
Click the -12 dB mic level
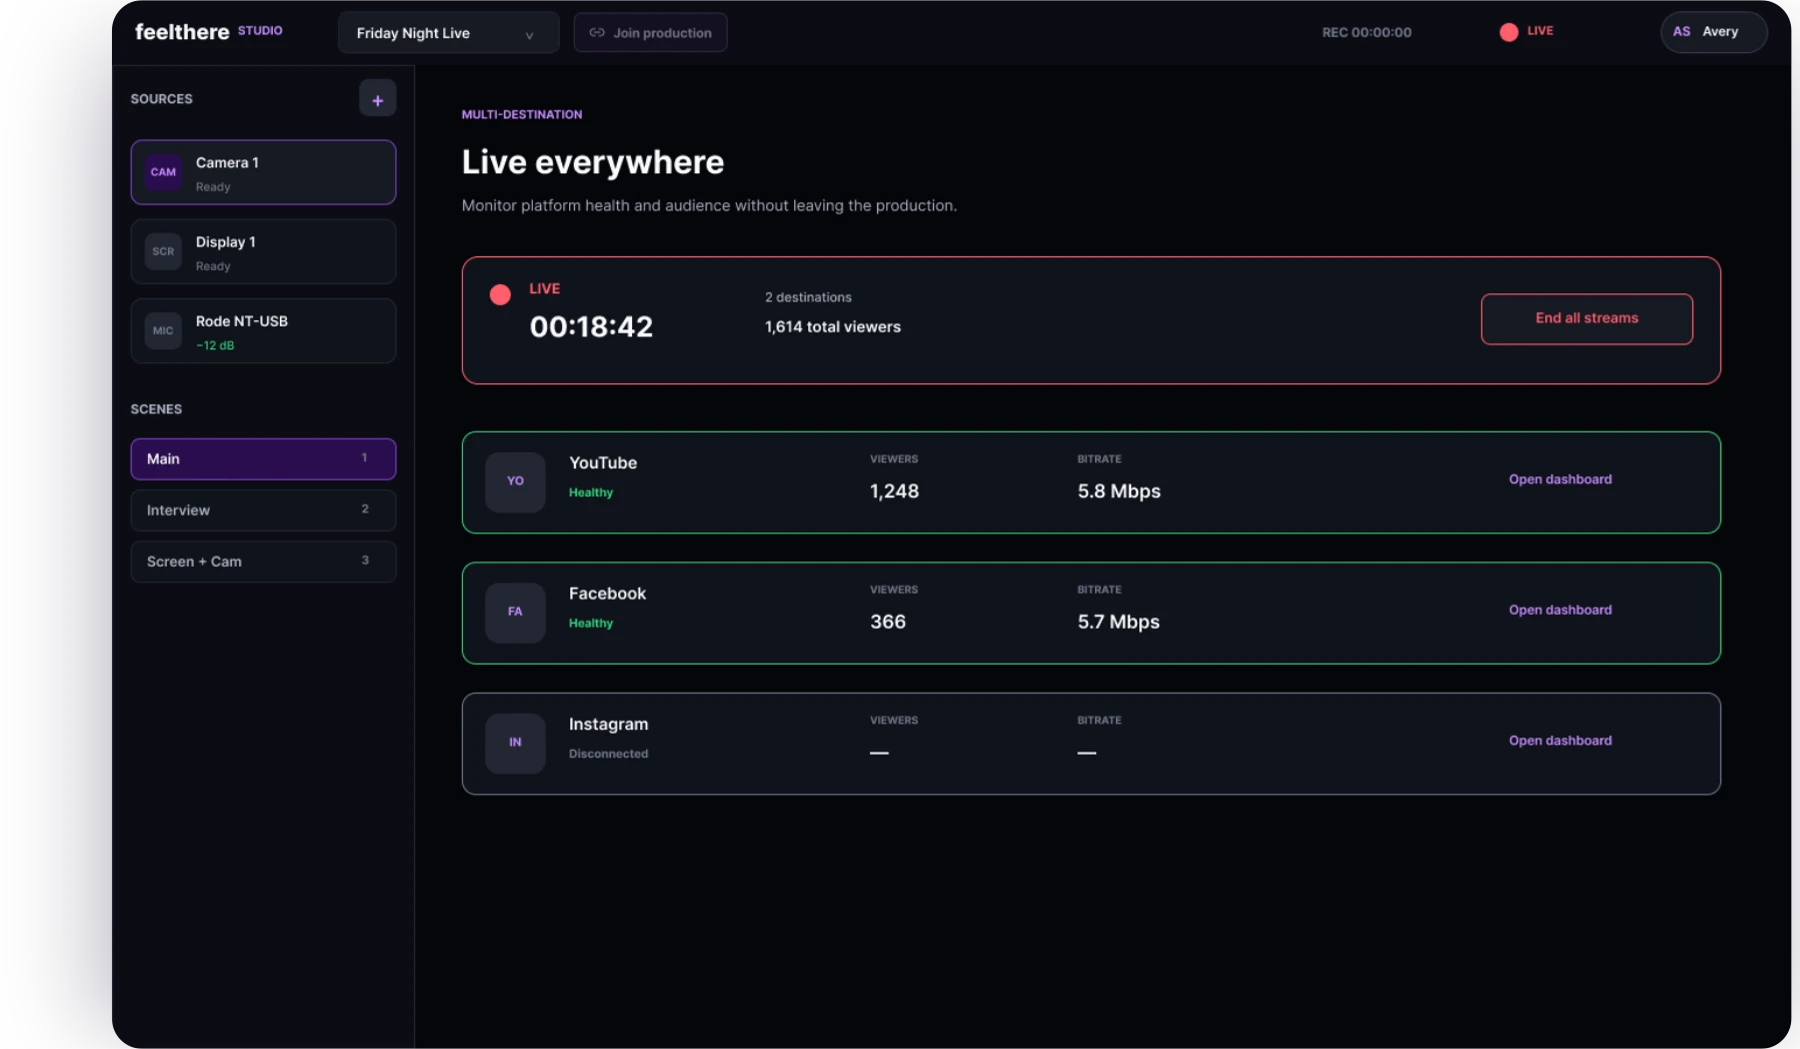click(215, 346)
